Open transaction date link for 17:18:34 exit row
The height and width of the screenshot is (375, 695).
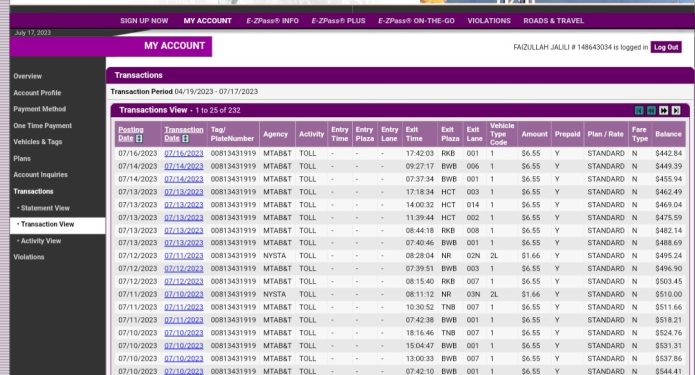click(184, 192)
